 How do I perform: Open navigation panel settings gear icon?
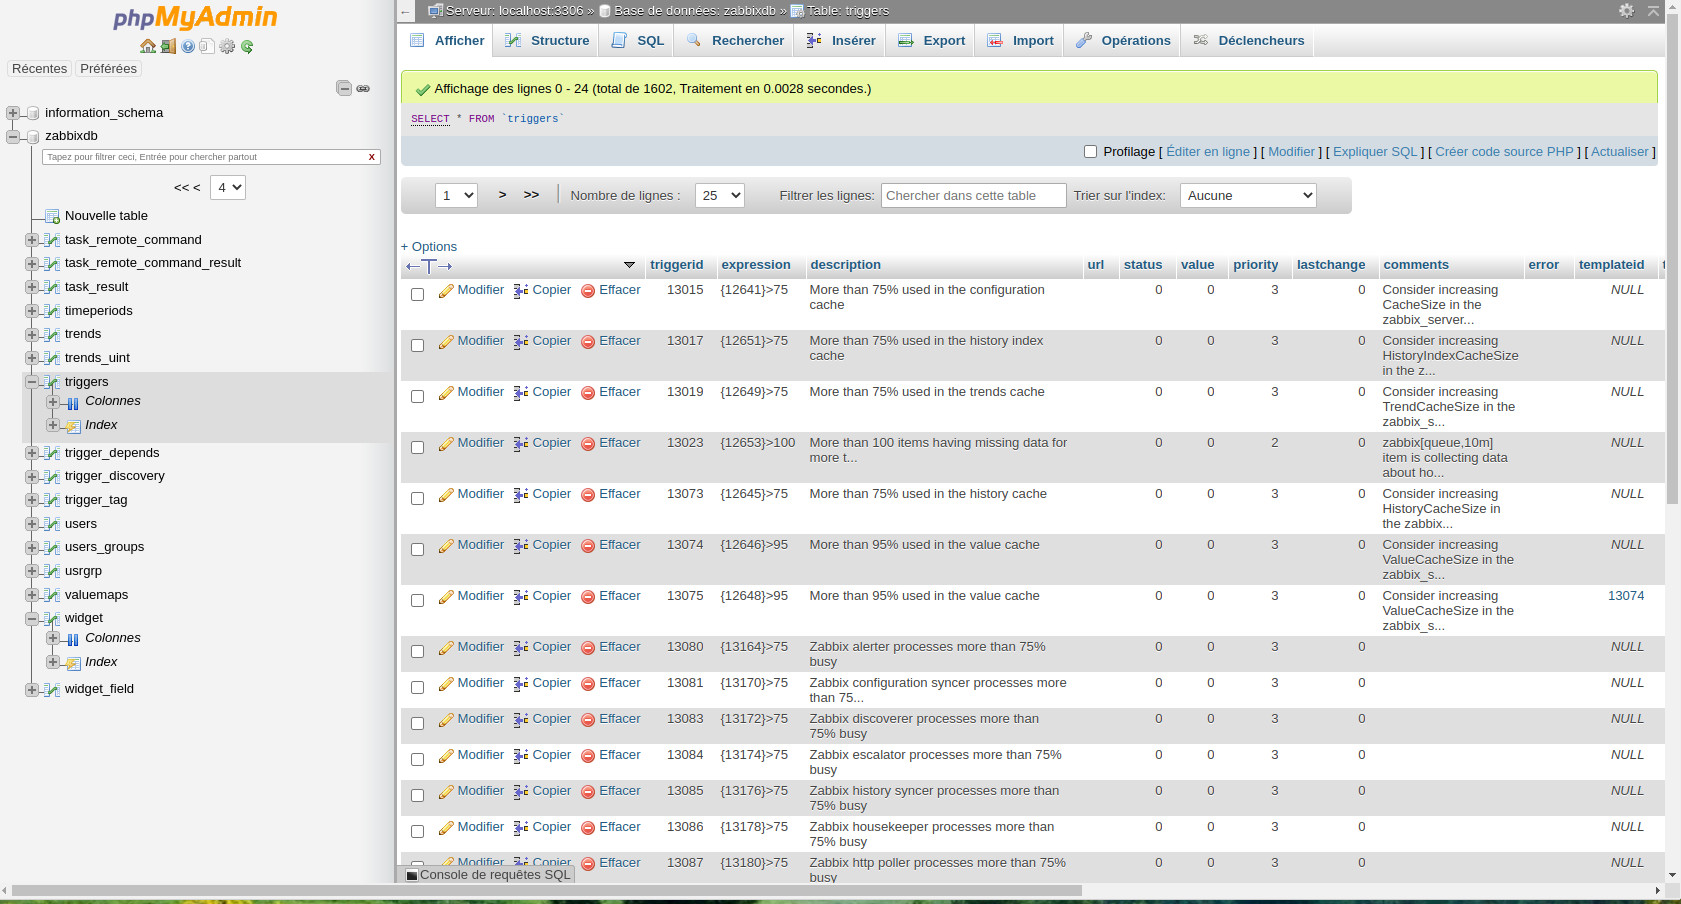click(x=227, y=46)
